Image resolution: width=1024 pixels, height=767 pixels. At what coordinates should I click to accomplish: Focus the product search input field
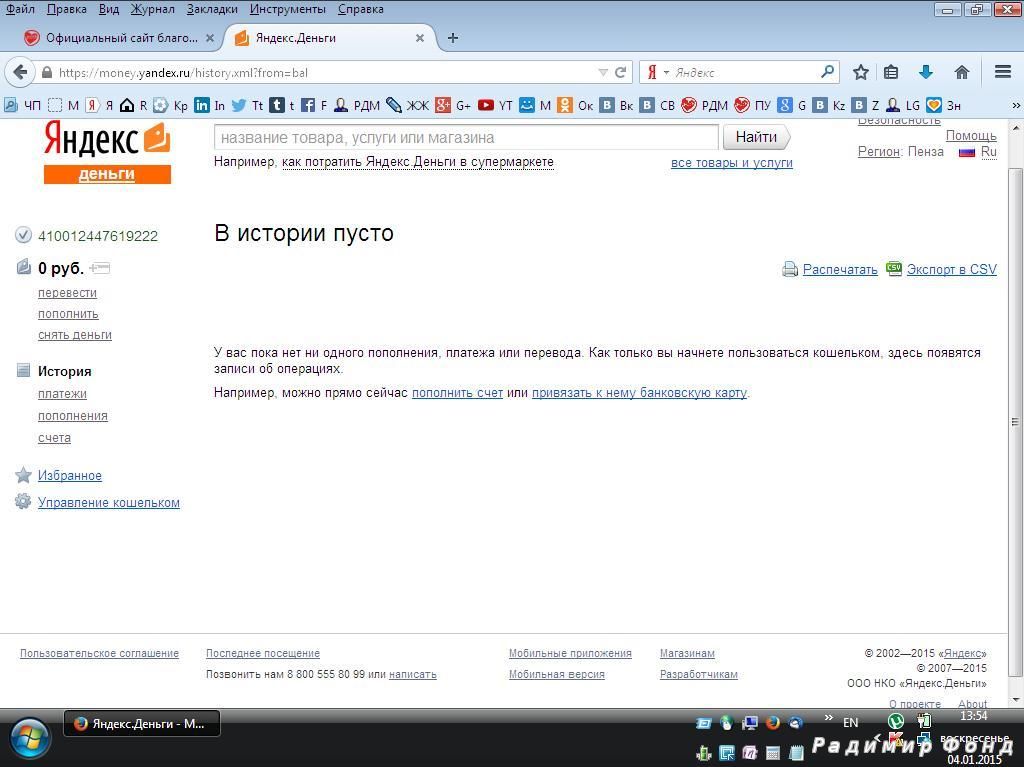point(466,137)
